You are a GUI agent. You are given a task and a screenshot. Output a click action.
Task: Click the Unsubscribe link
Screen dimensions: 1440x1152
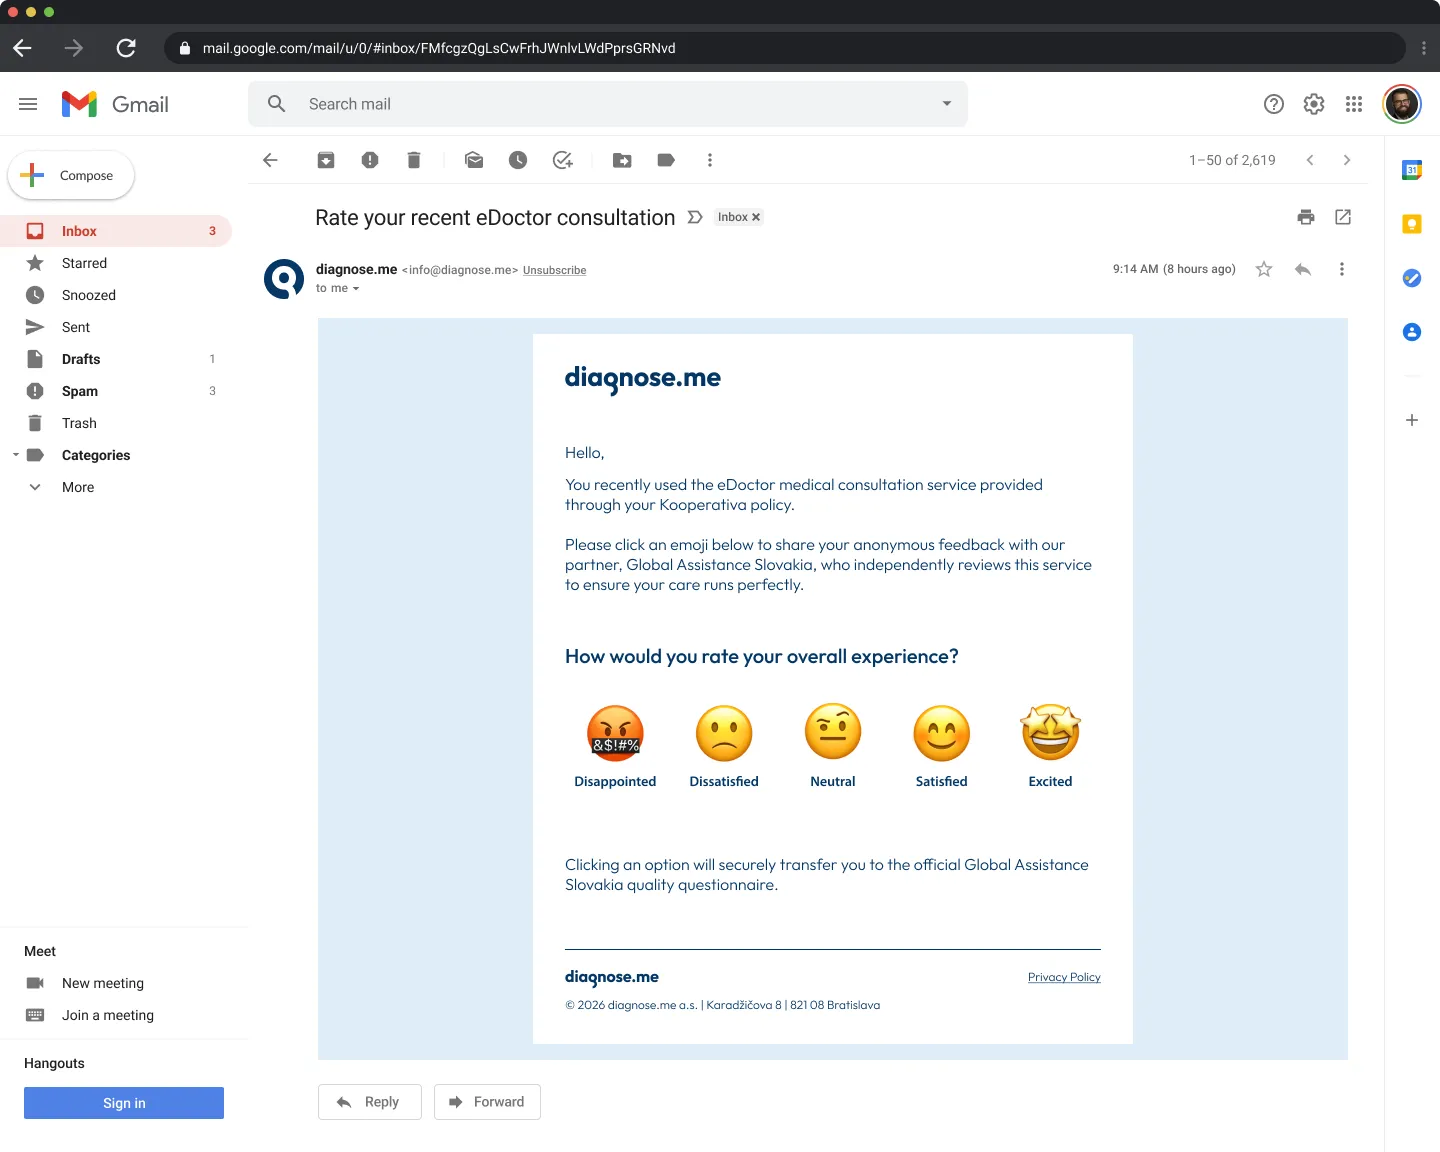pyautogui.click(x=554, y=270)
